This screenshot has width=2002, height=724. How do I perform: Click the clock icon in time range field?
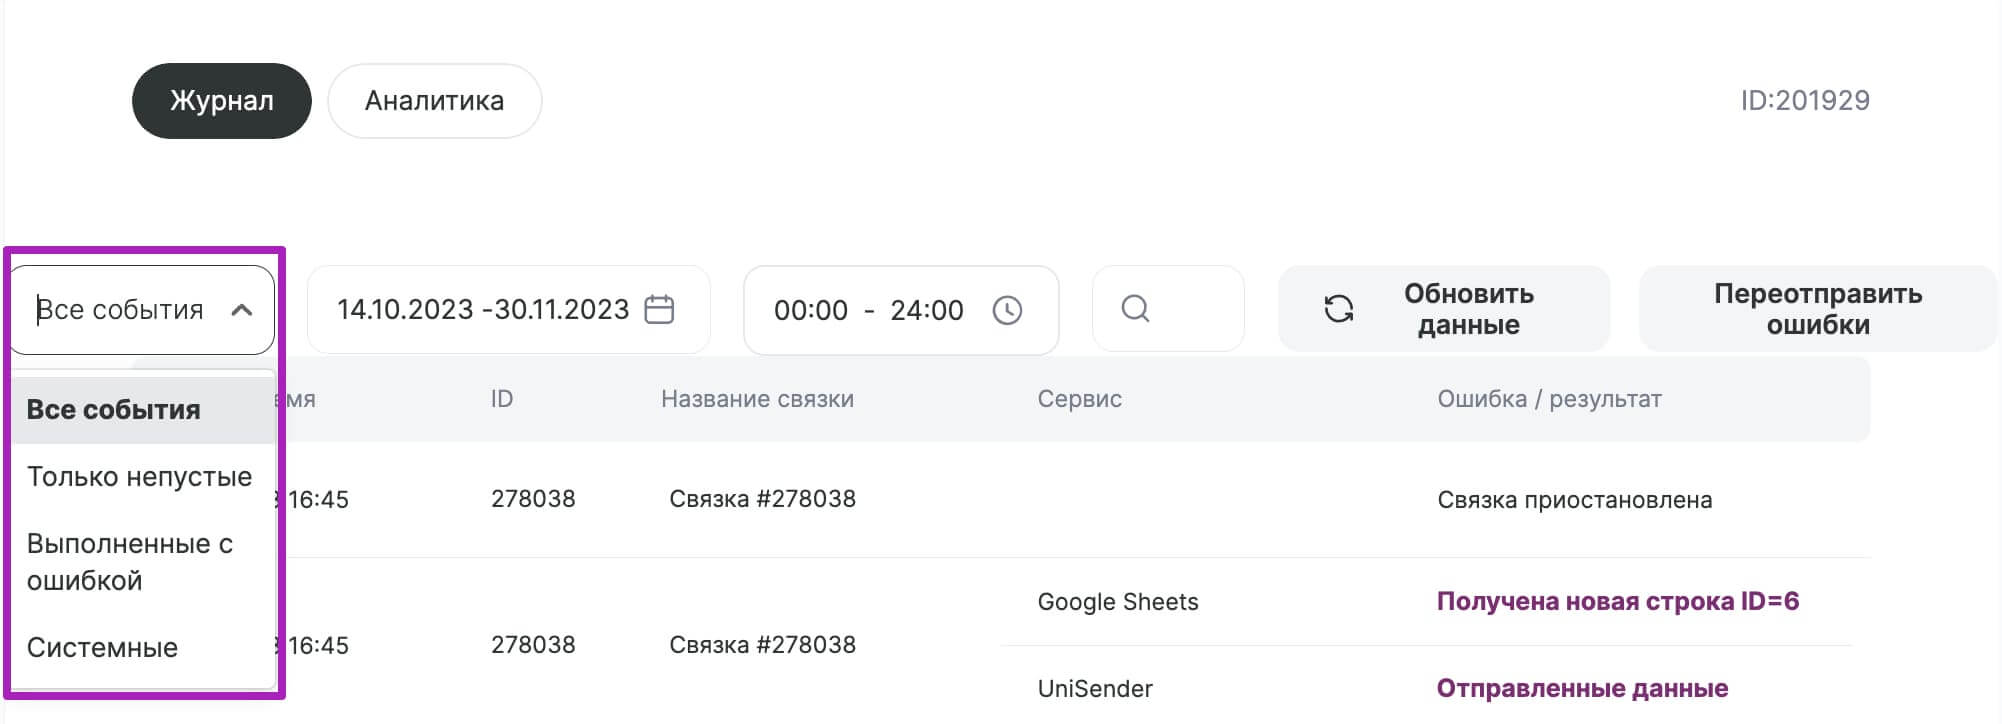point(1007,310)
